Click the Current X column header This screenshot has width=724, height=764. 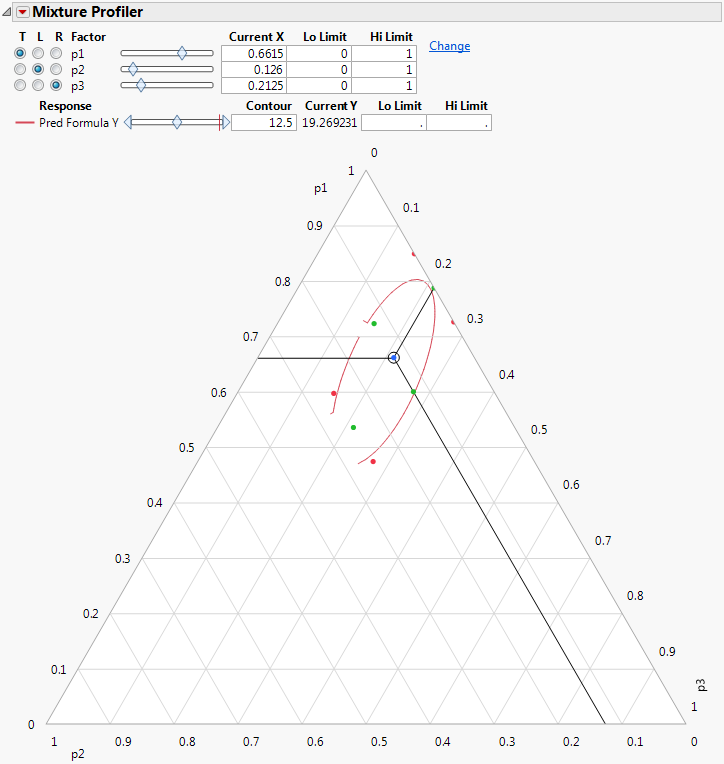click(x=256, y=37)
